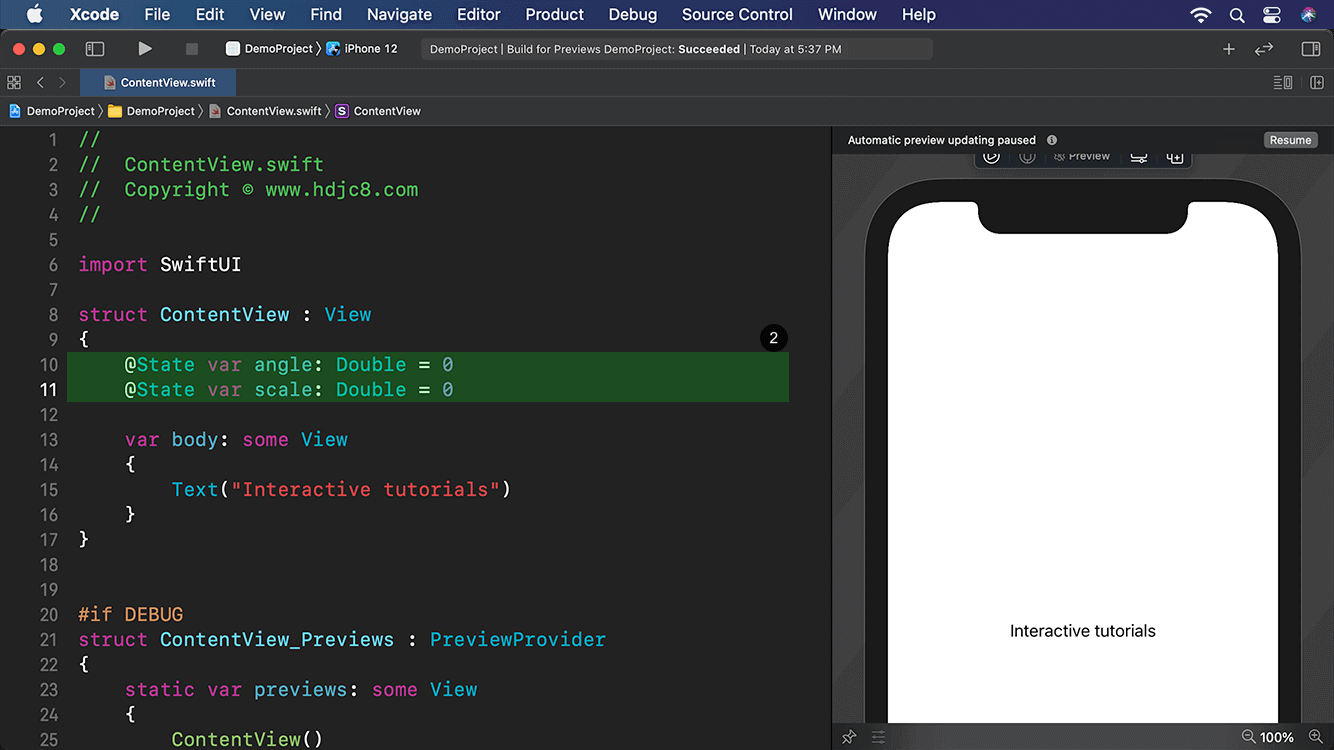1334x750 pixels.
Task: Click the build status activity field
Action: pos(677,49)
